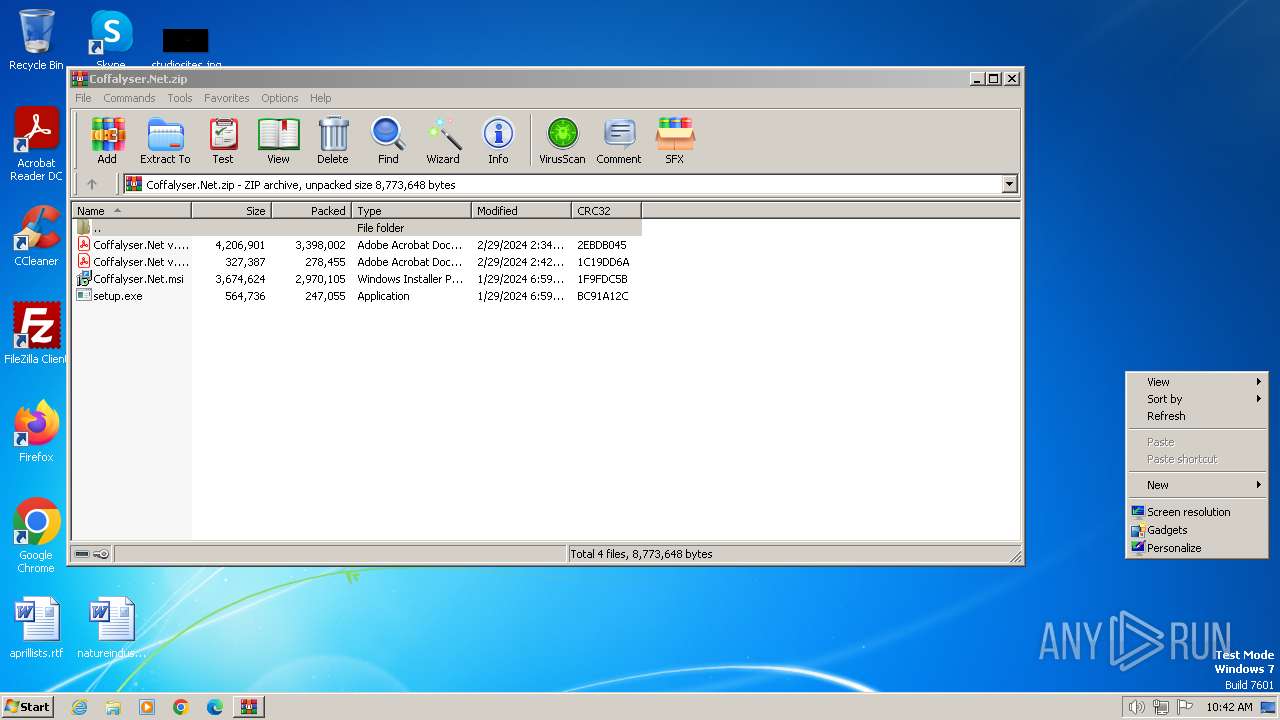1280x720 pixels.
Task: Open the Help menu
Action: (321, 98)
